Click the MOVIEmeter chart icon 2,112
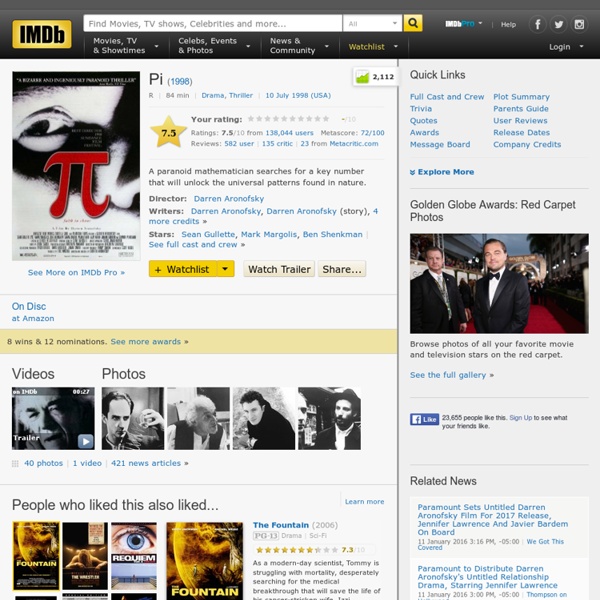The height and width of the screenshot is (600, 600). (x=375, y=77)
